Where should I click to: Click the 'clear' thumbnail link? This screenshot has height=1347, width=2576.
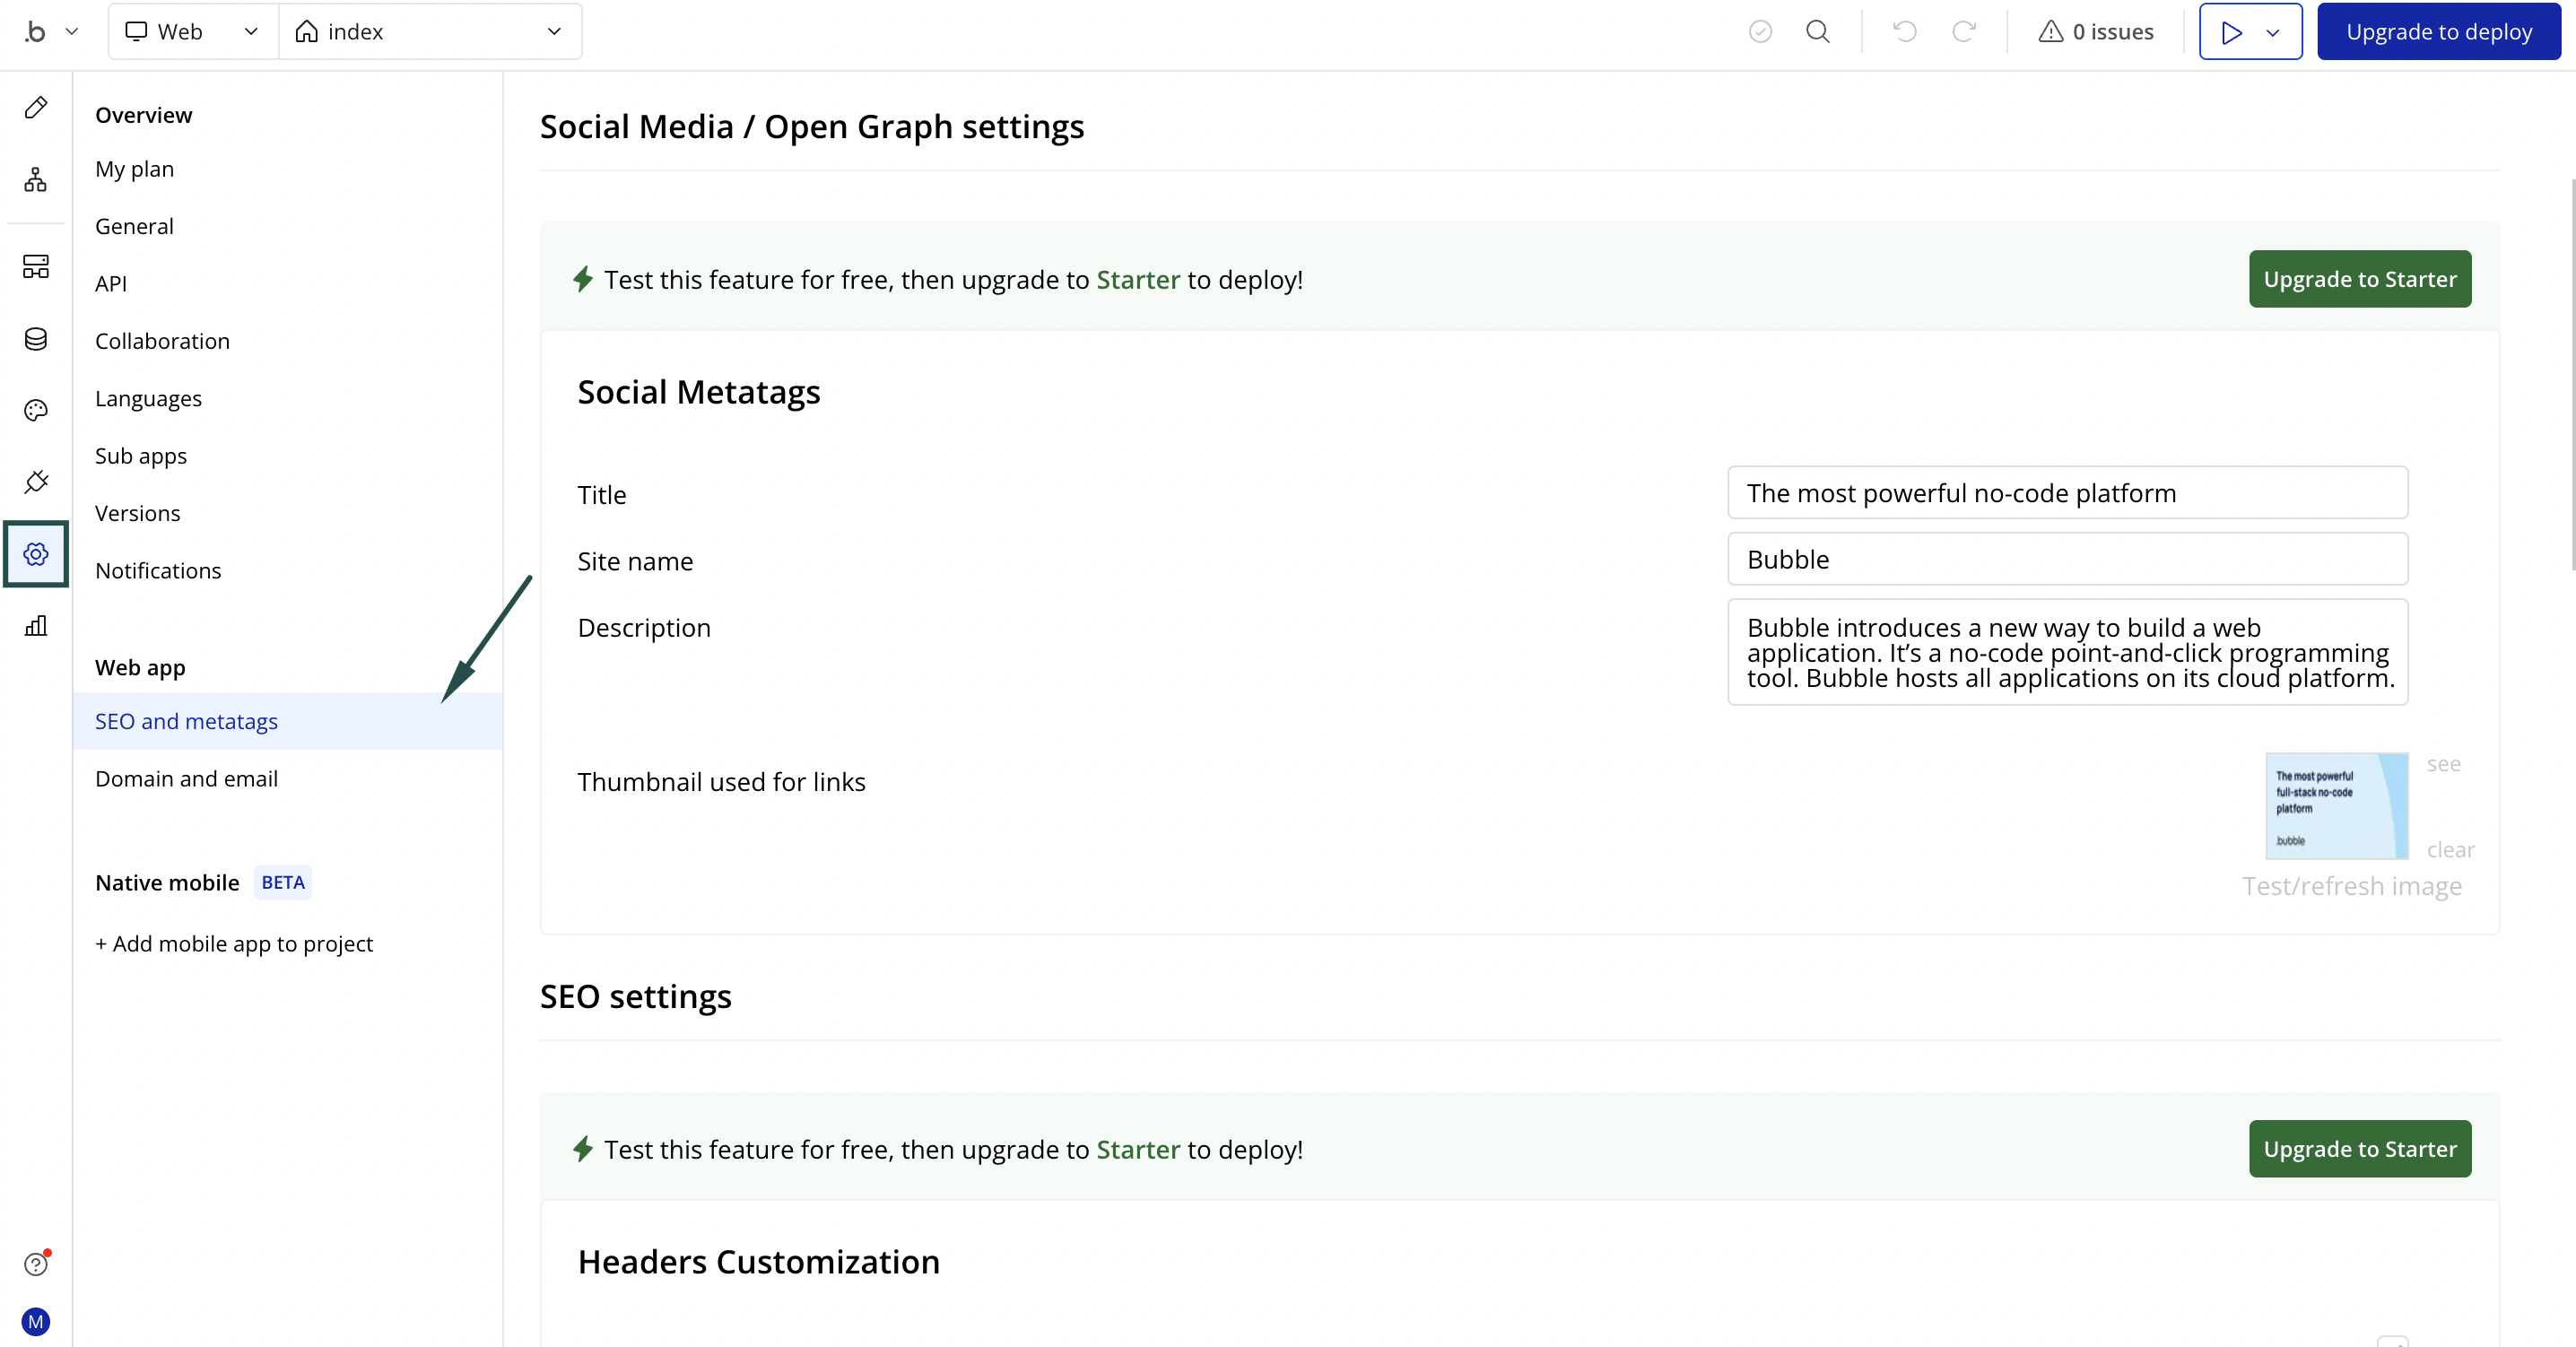pos(2450,850)
